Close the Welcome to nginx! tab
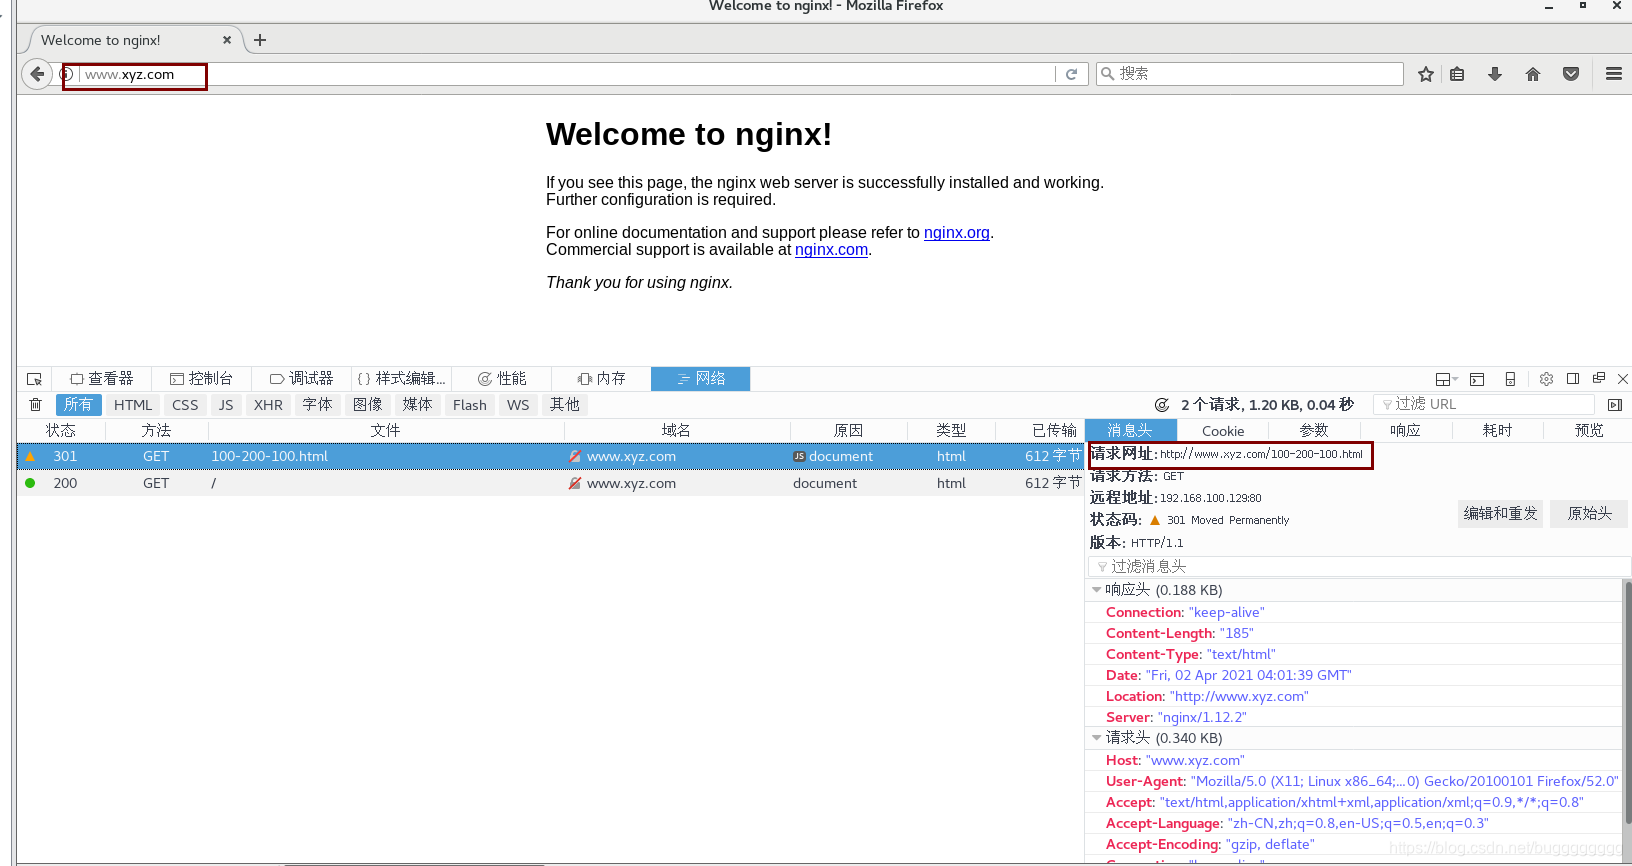The width and height of the screenshot is (1632, 866). pos(227,40)
